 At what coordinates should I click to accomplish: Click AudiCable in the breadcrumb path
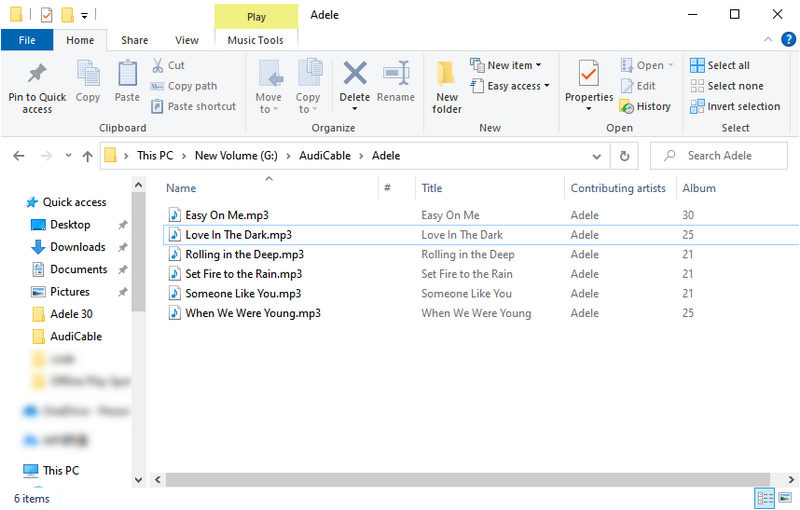(324, 156)
